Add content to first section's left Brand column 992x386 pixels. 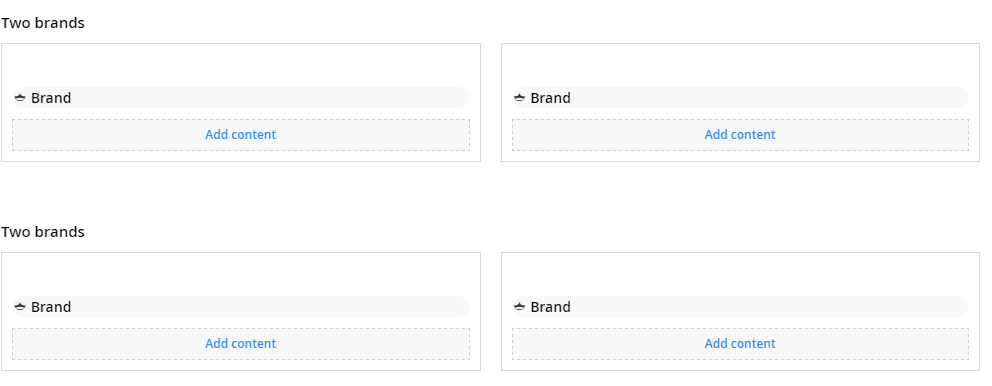click(241, 135)
